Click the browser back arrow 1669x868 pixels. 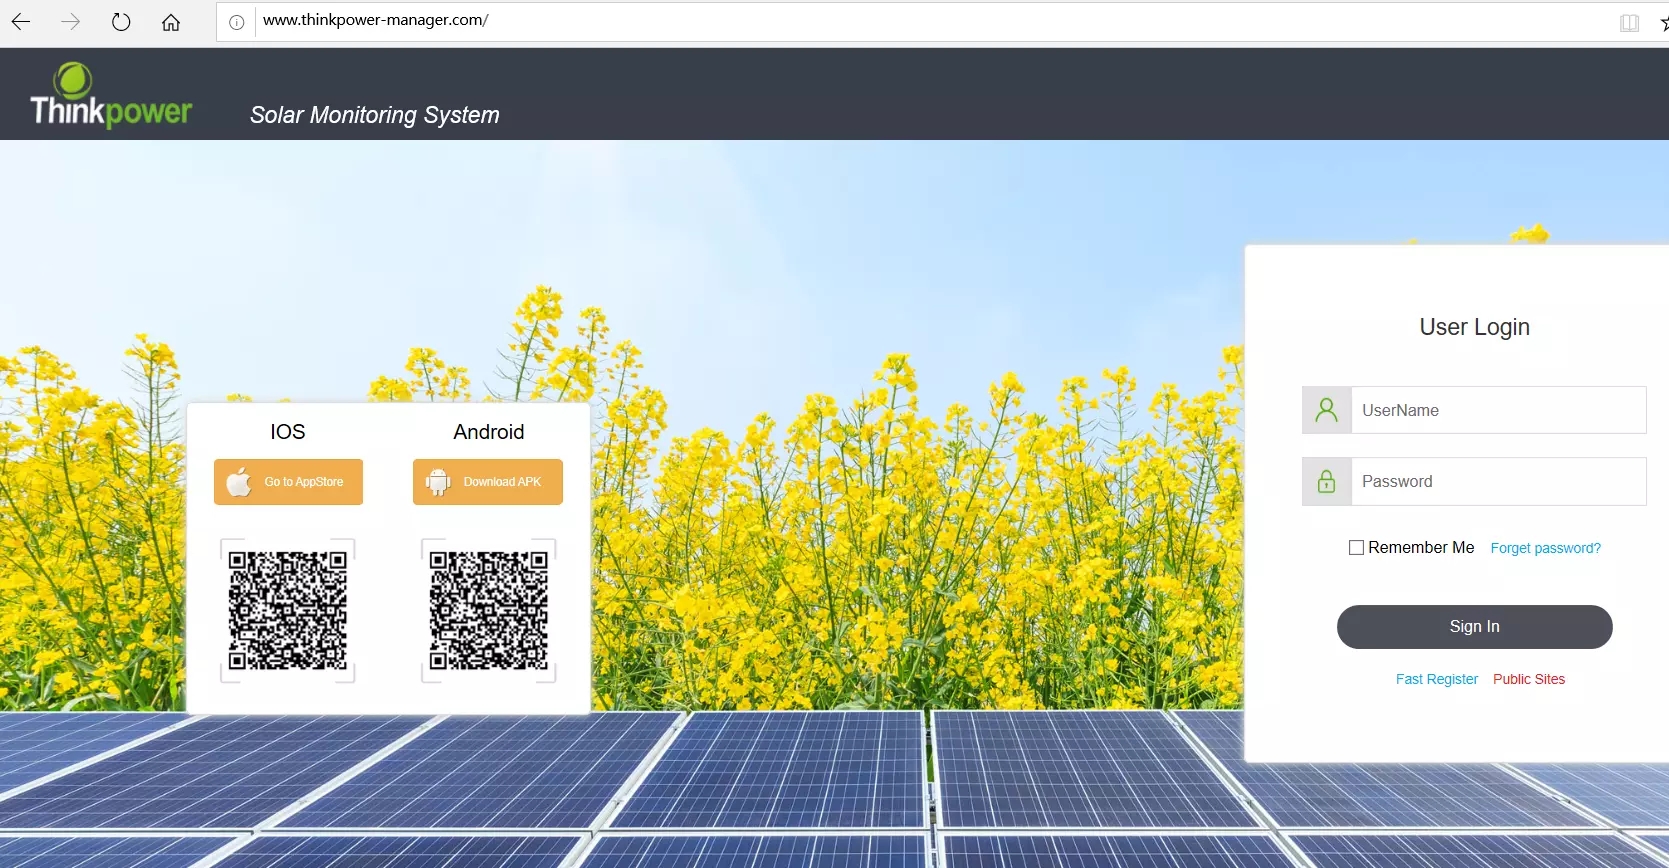pyautogui.click(x=21, y=22)
